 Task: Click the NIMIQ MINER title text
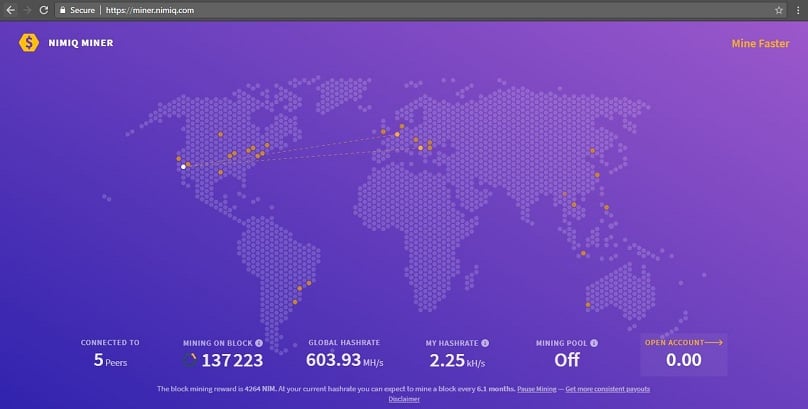tap(81, 43)
